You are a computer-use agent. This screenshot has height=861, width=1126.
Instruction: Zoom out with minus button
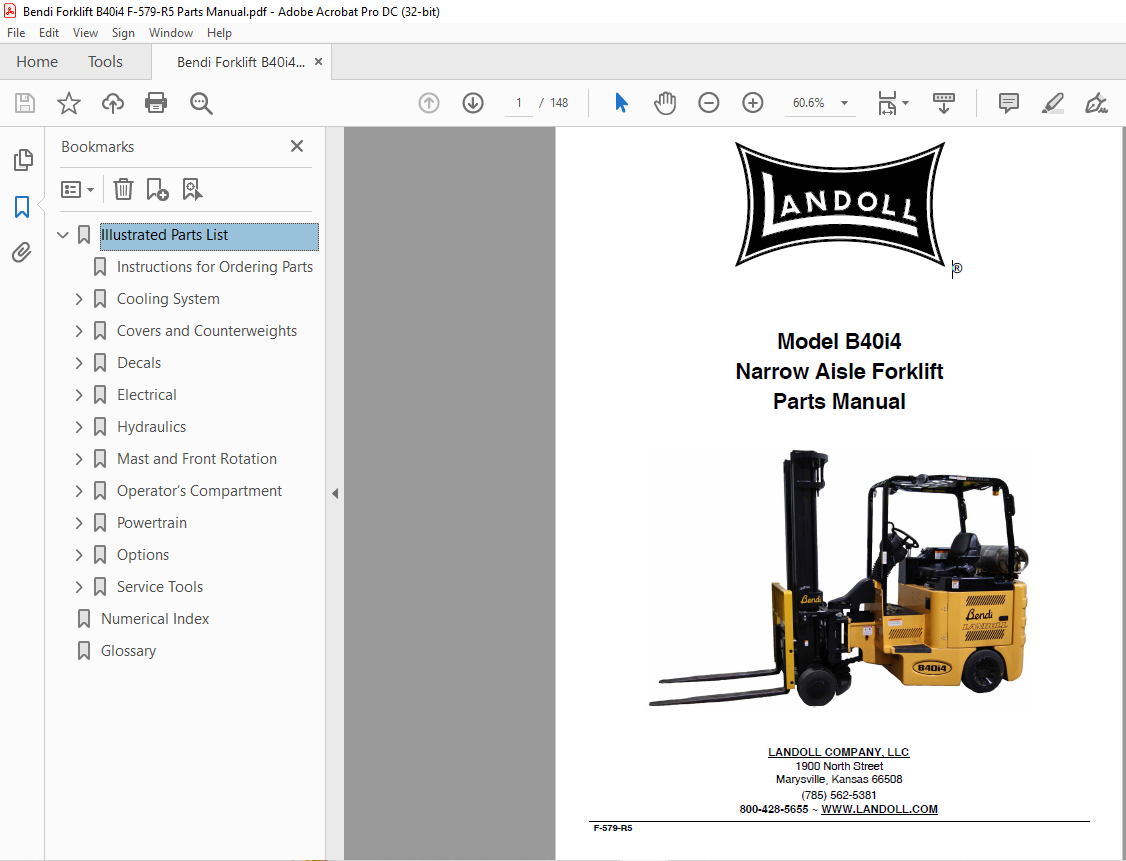click(709, 103)
